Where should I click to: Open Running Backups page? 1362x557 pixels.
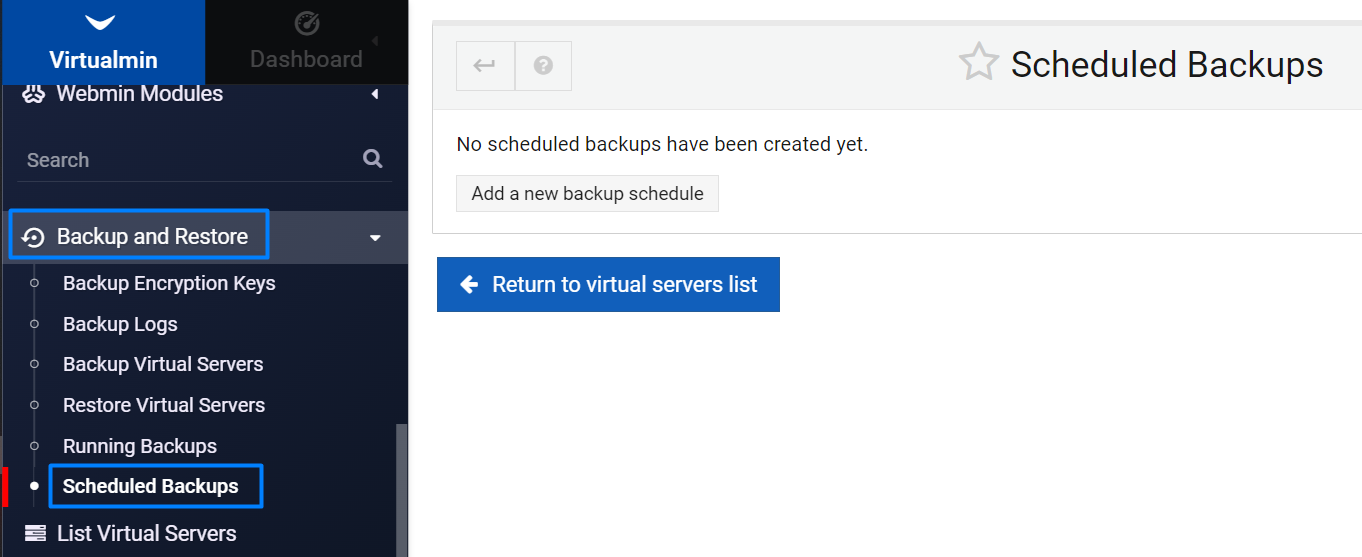pos(140,446)
